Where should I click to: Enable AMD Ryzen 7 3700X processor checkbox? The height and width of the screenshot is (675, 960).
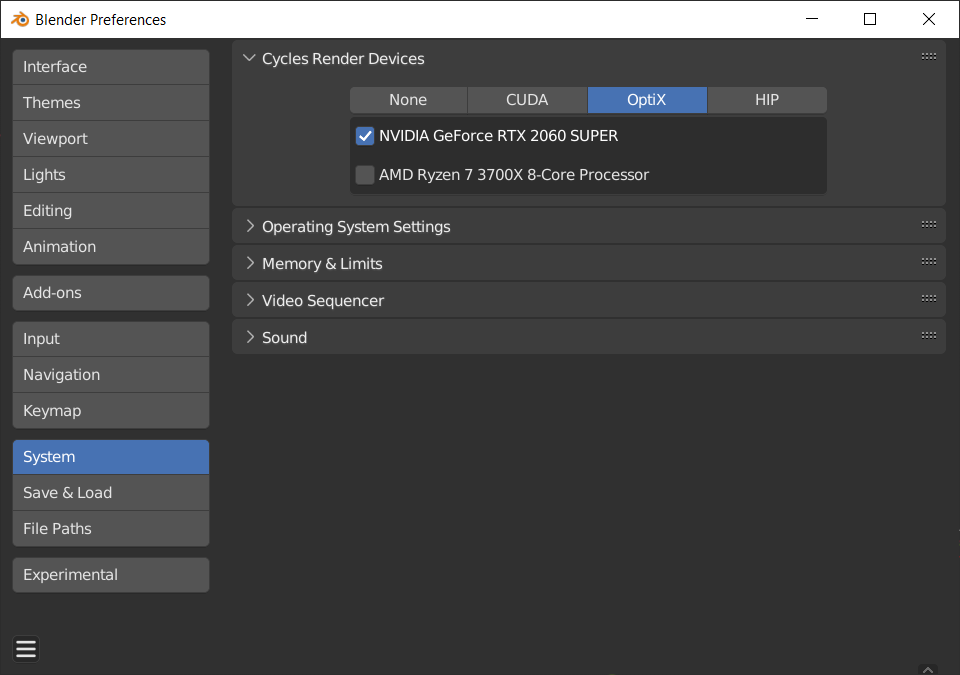pyautogui.click(x=365, y=175)
